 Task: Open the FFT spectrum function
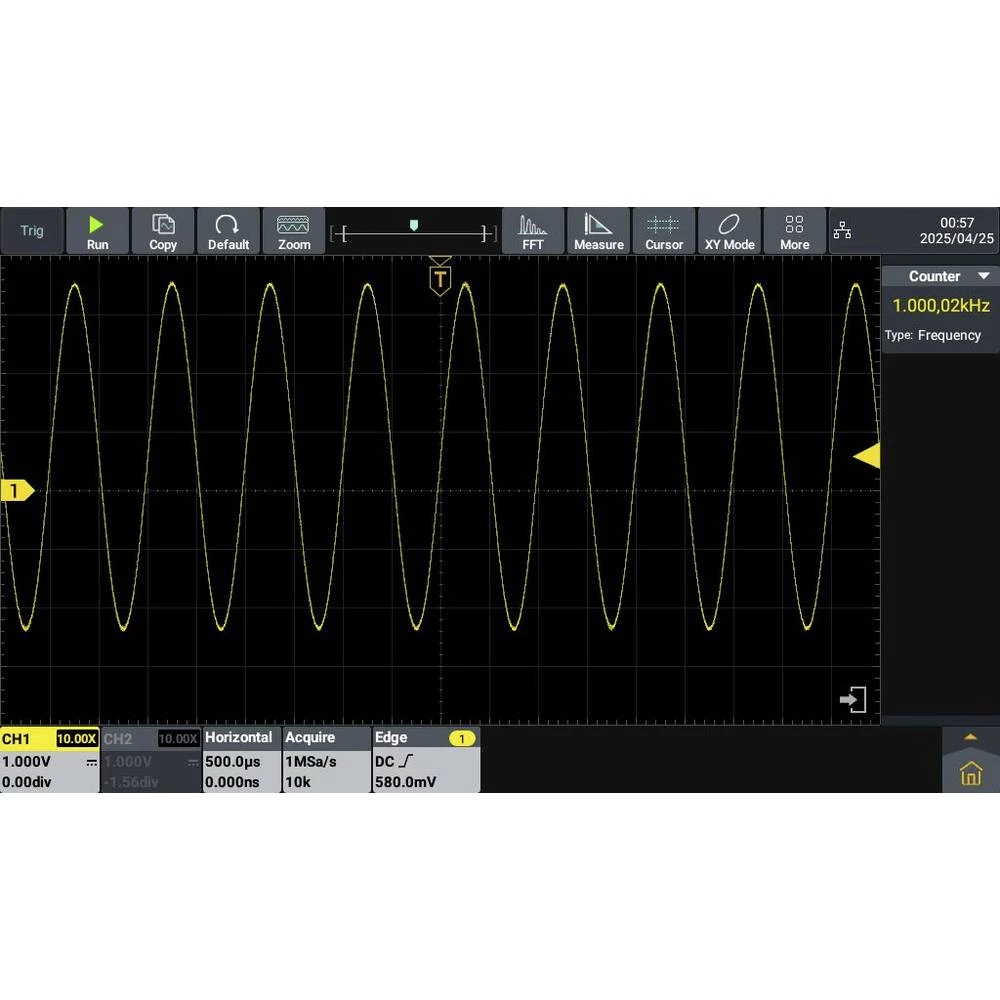pyautogui.click(x=533, y=231)
